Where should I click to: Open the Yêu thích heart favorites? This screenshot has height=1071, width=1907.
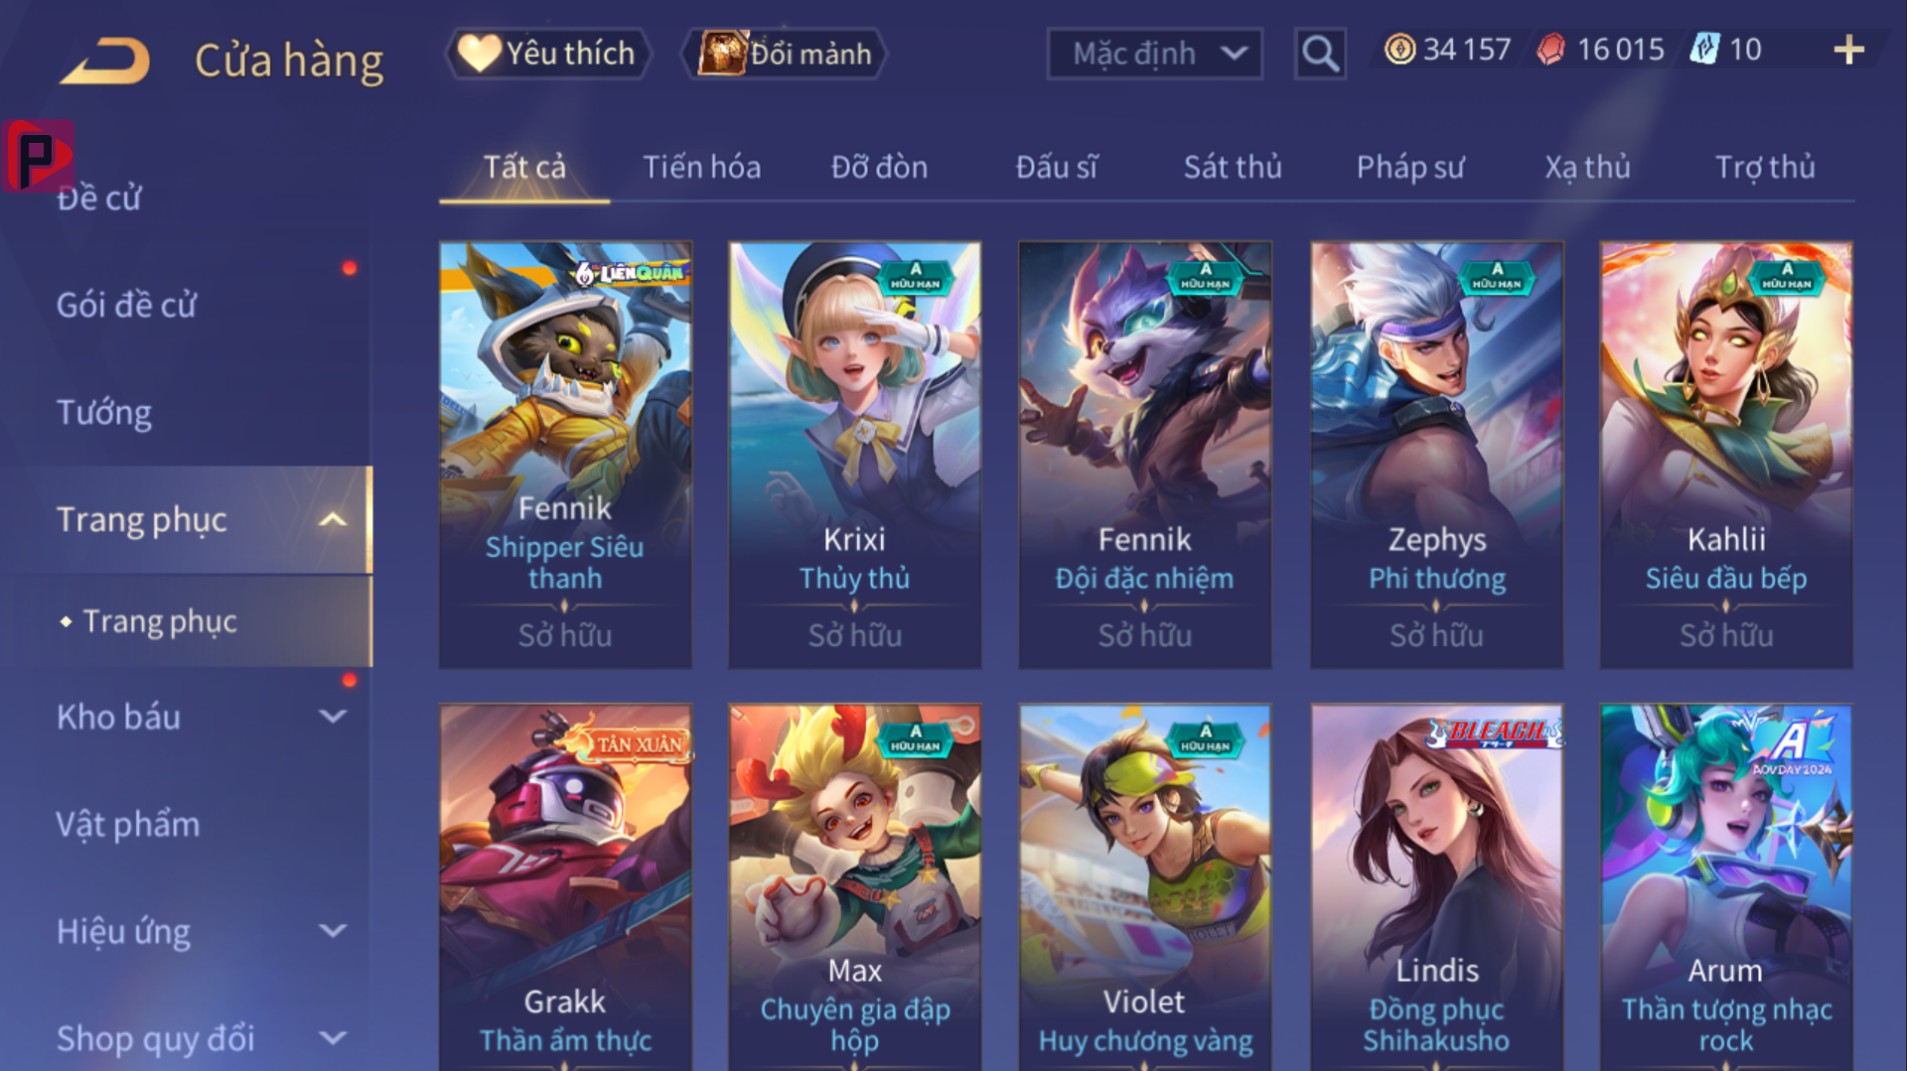(547, 53)
